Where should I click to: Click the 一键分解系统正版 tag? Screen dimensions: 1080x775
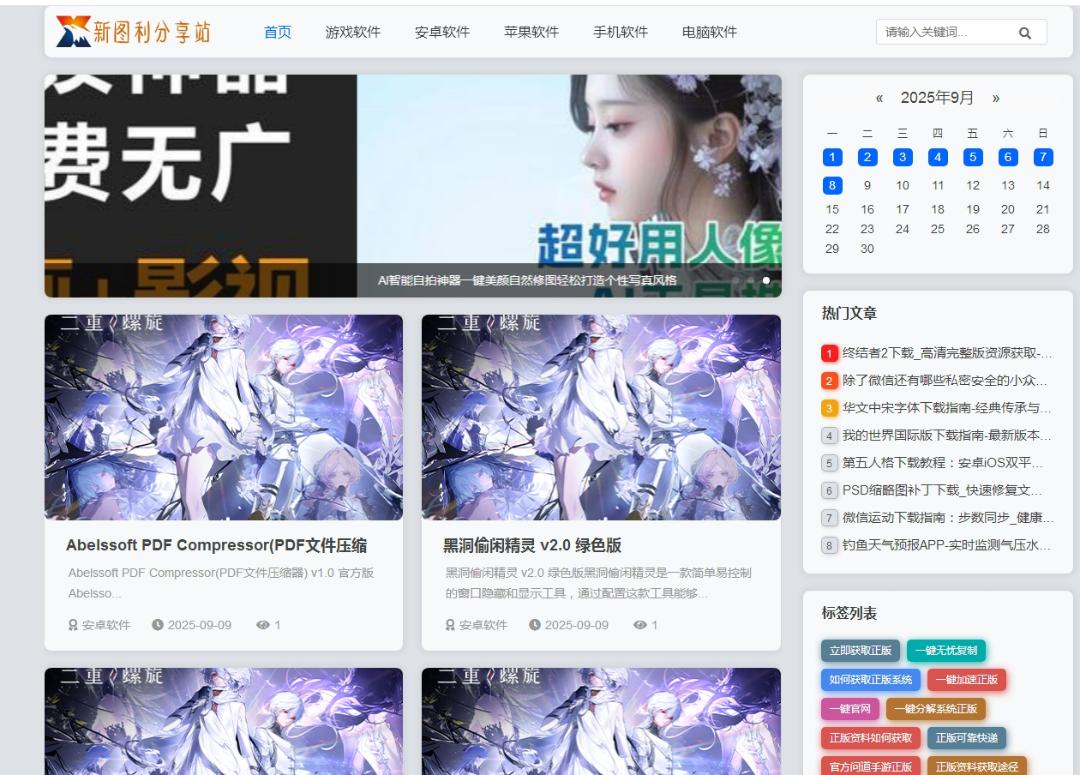pos(936,709)
